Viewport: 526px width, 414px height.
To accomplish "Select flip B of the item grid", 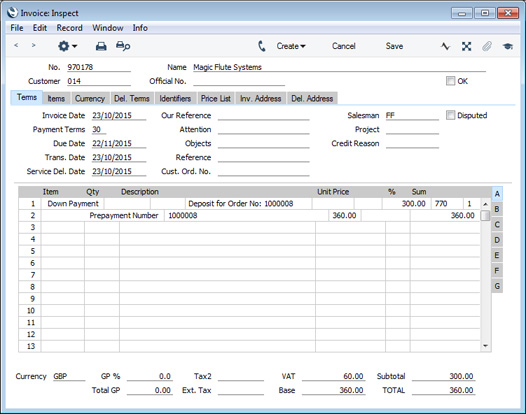I will (x=497, y=209).
